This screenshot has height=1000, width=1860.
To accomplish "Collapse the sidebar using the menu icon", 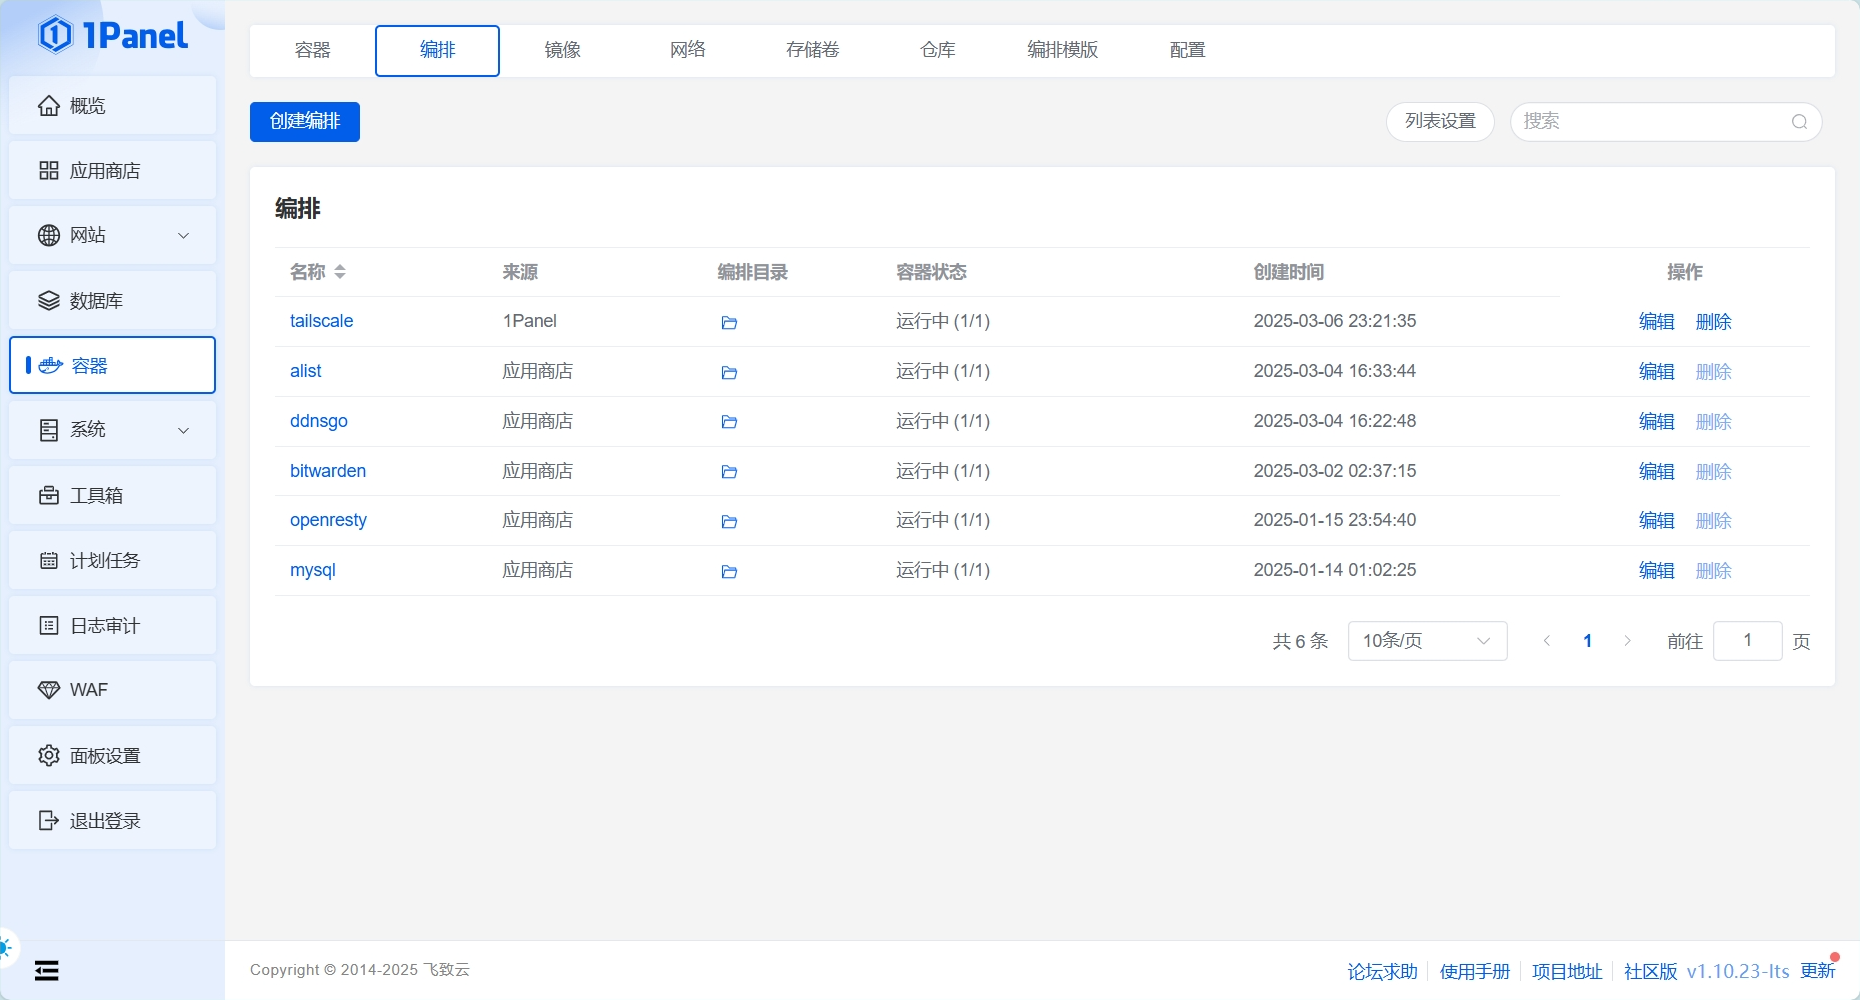I will pos(46,970).
